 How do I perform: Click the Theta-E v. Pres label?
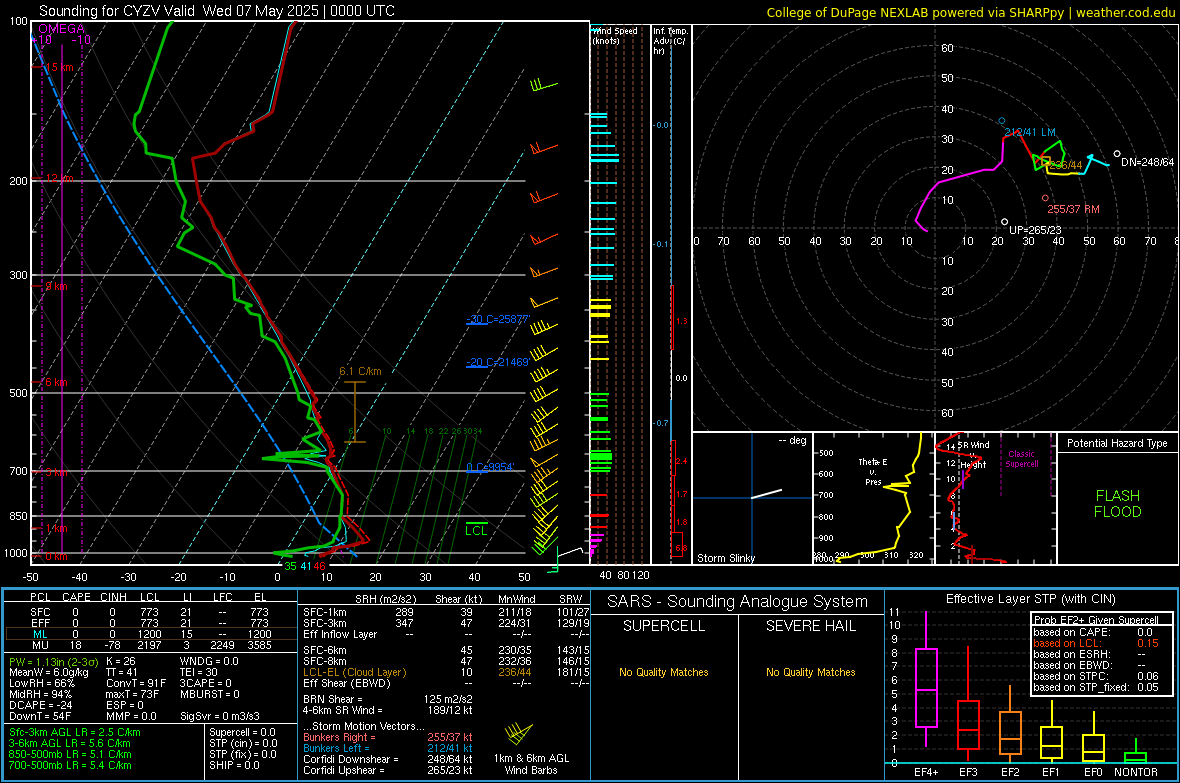[x=873, y=472]
